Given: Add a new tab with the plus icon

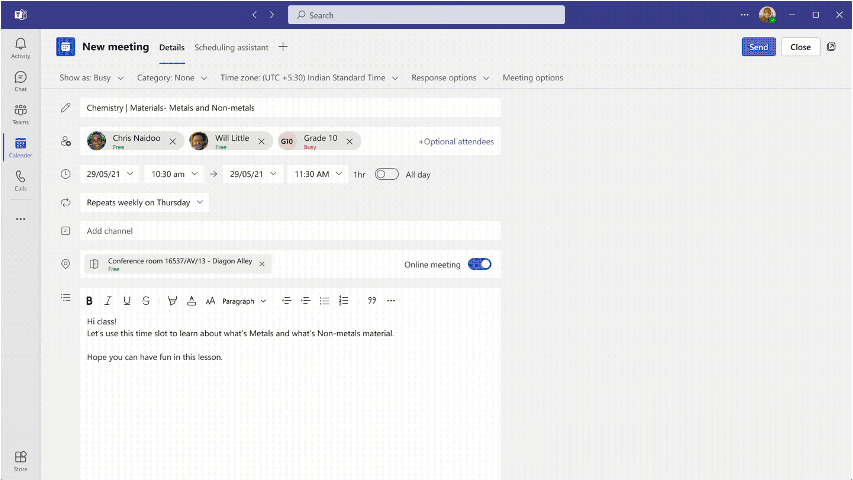Looking at the screenshot, I should click(283, 47).
